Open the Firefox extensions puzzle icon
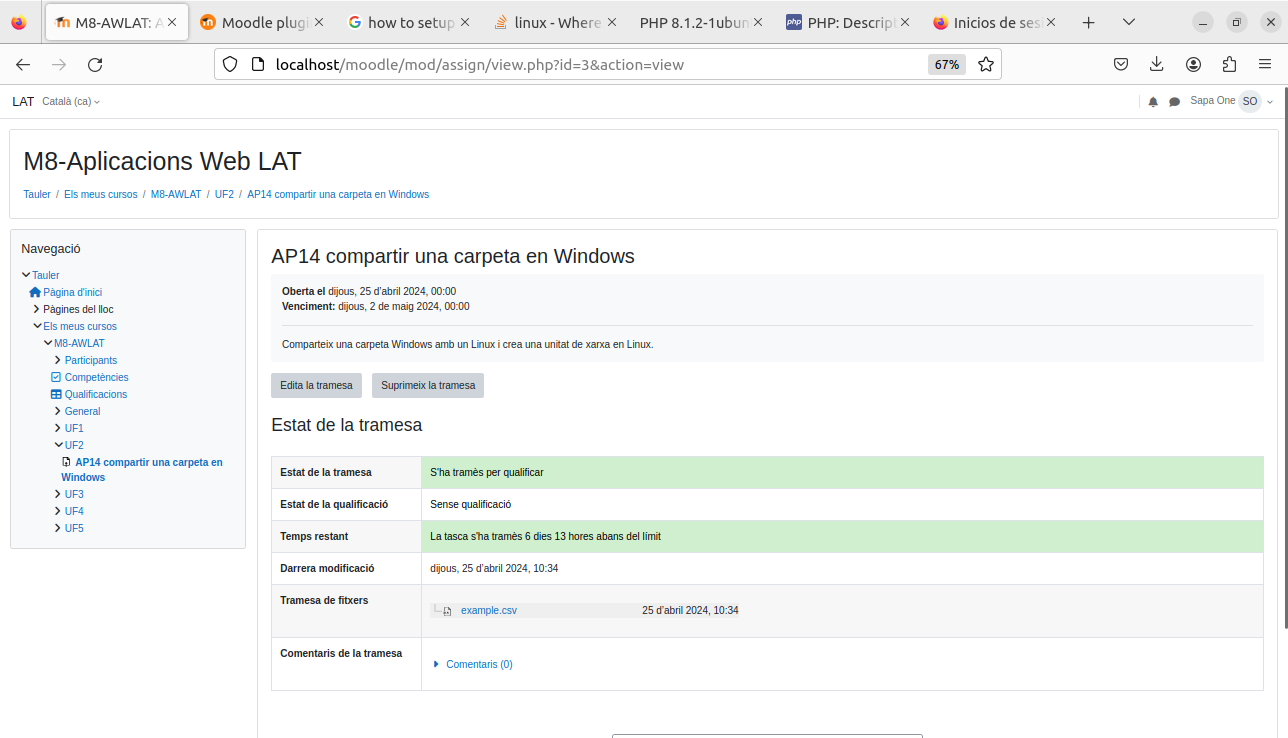The width and height of the screenshot is (1288, 738). 1229,65
